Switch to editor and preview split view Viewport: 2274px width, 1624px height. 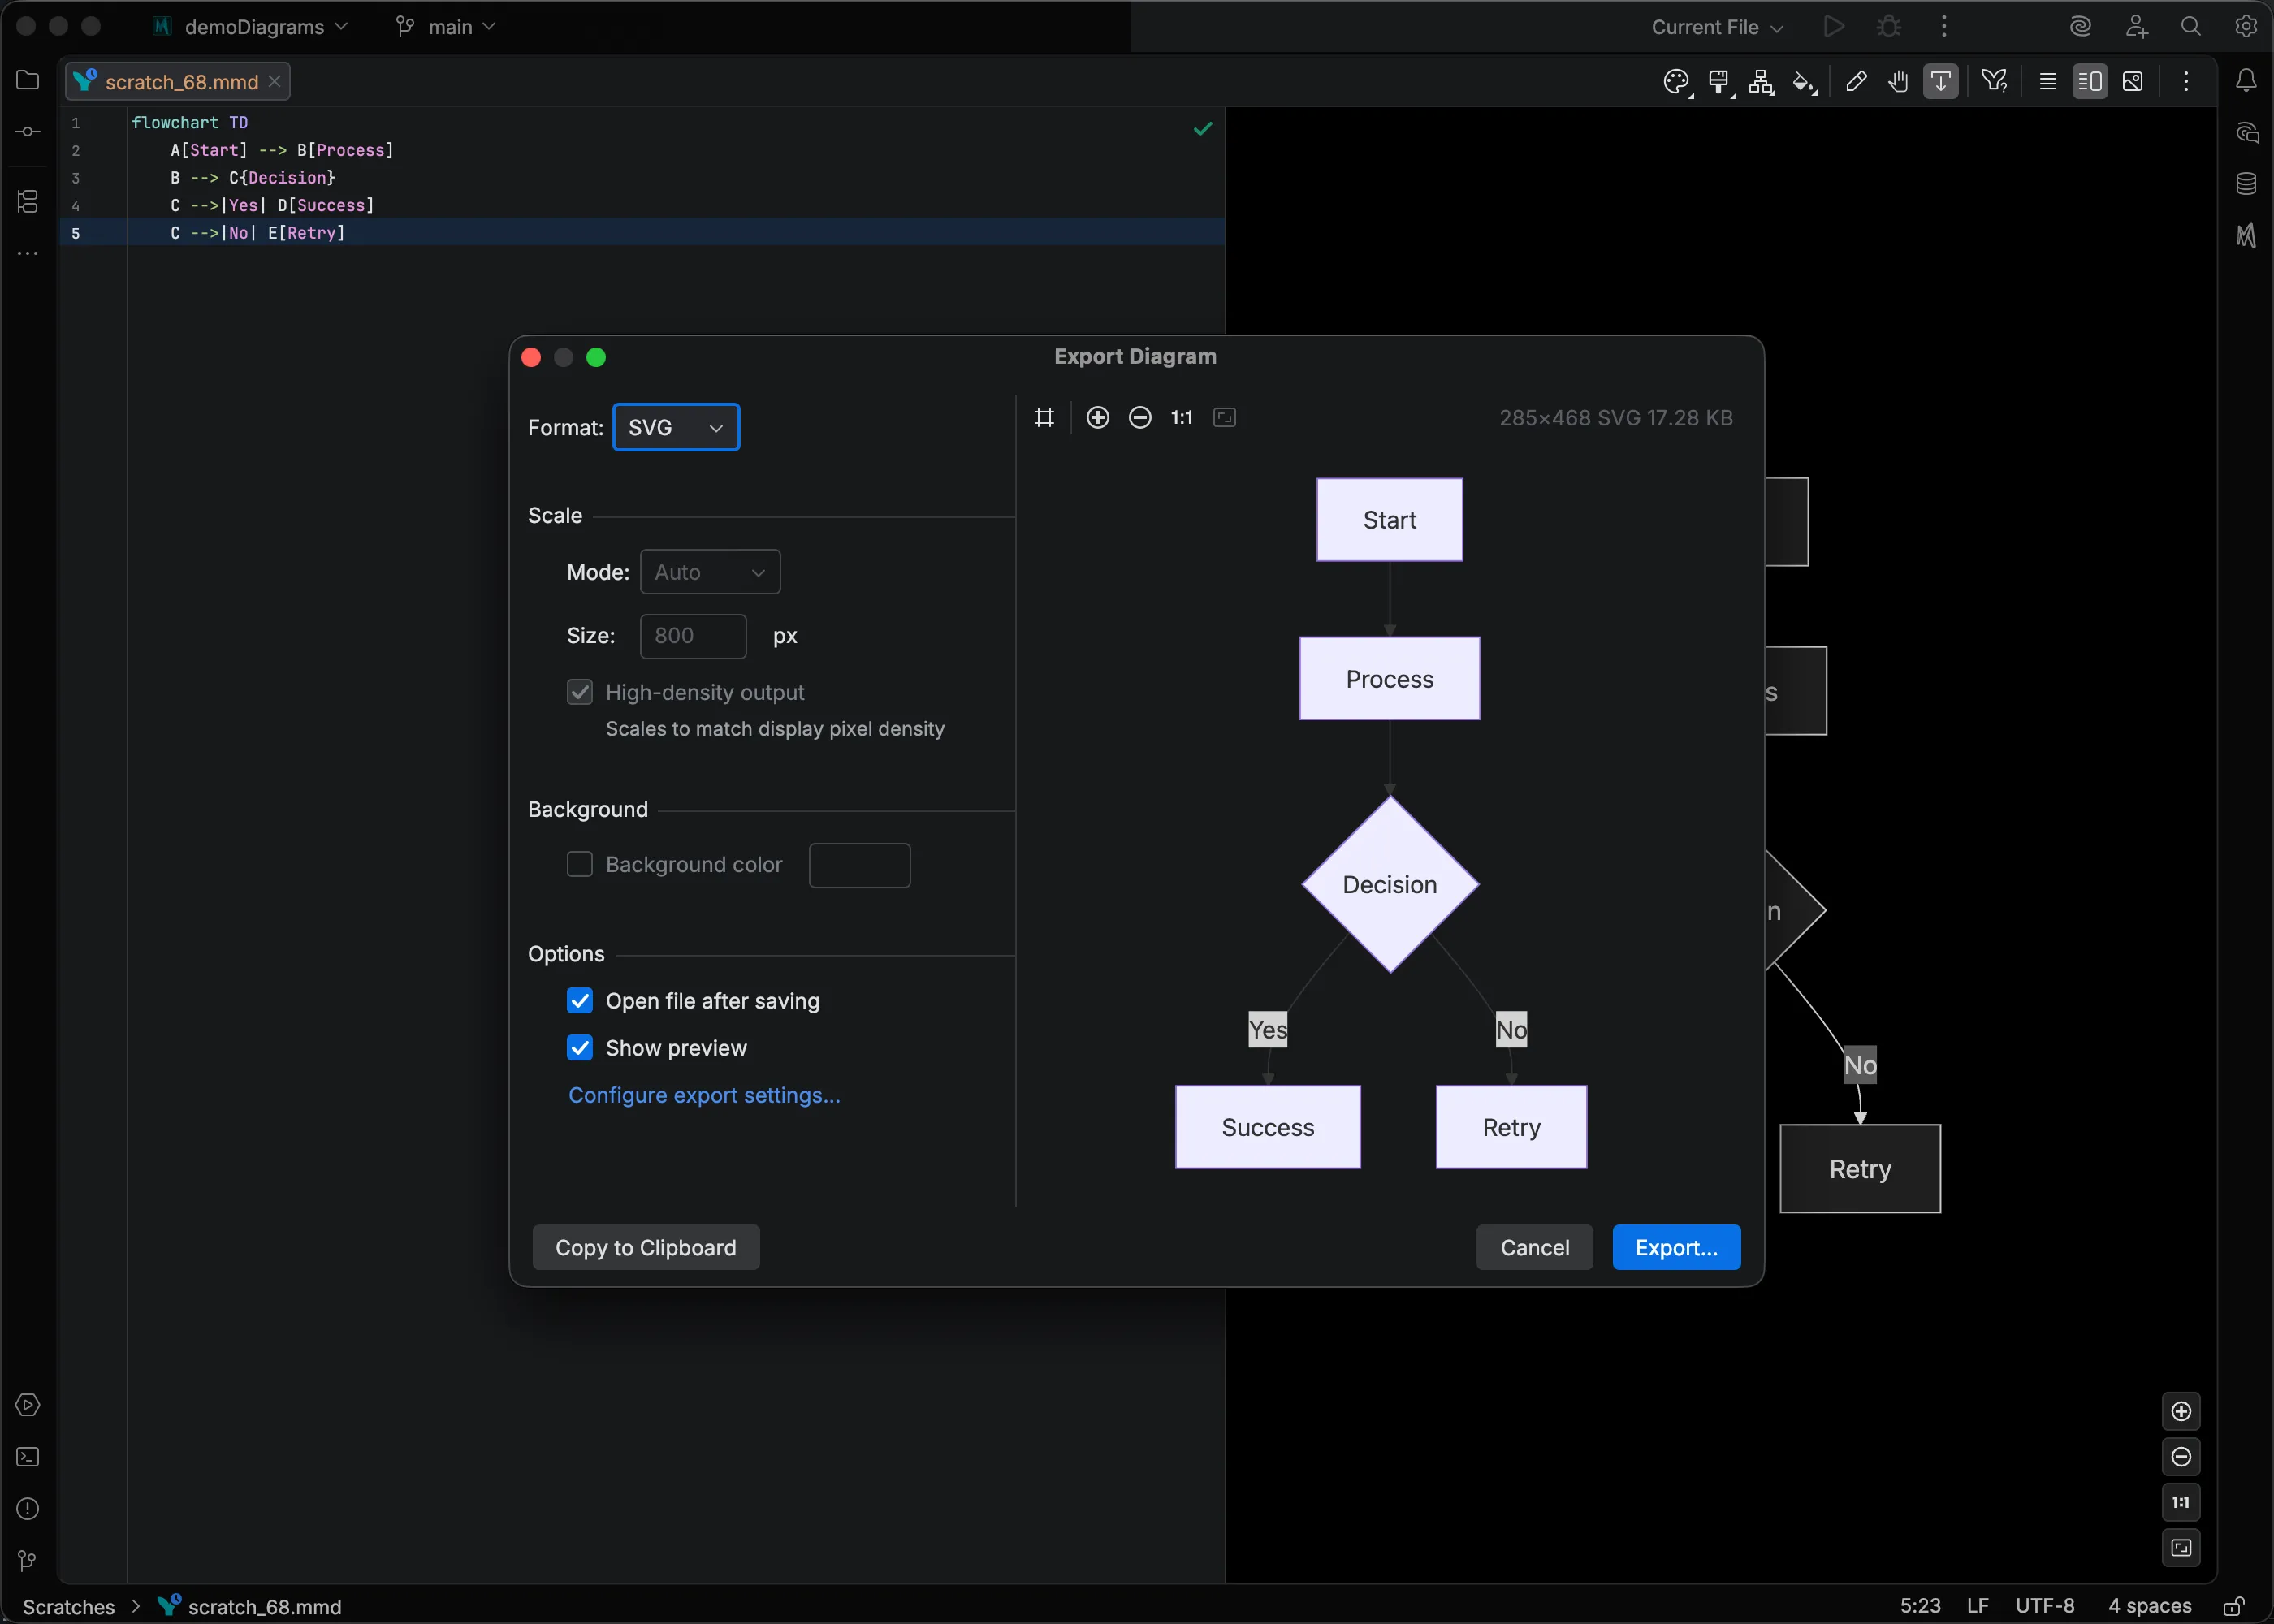(2090, 82)
